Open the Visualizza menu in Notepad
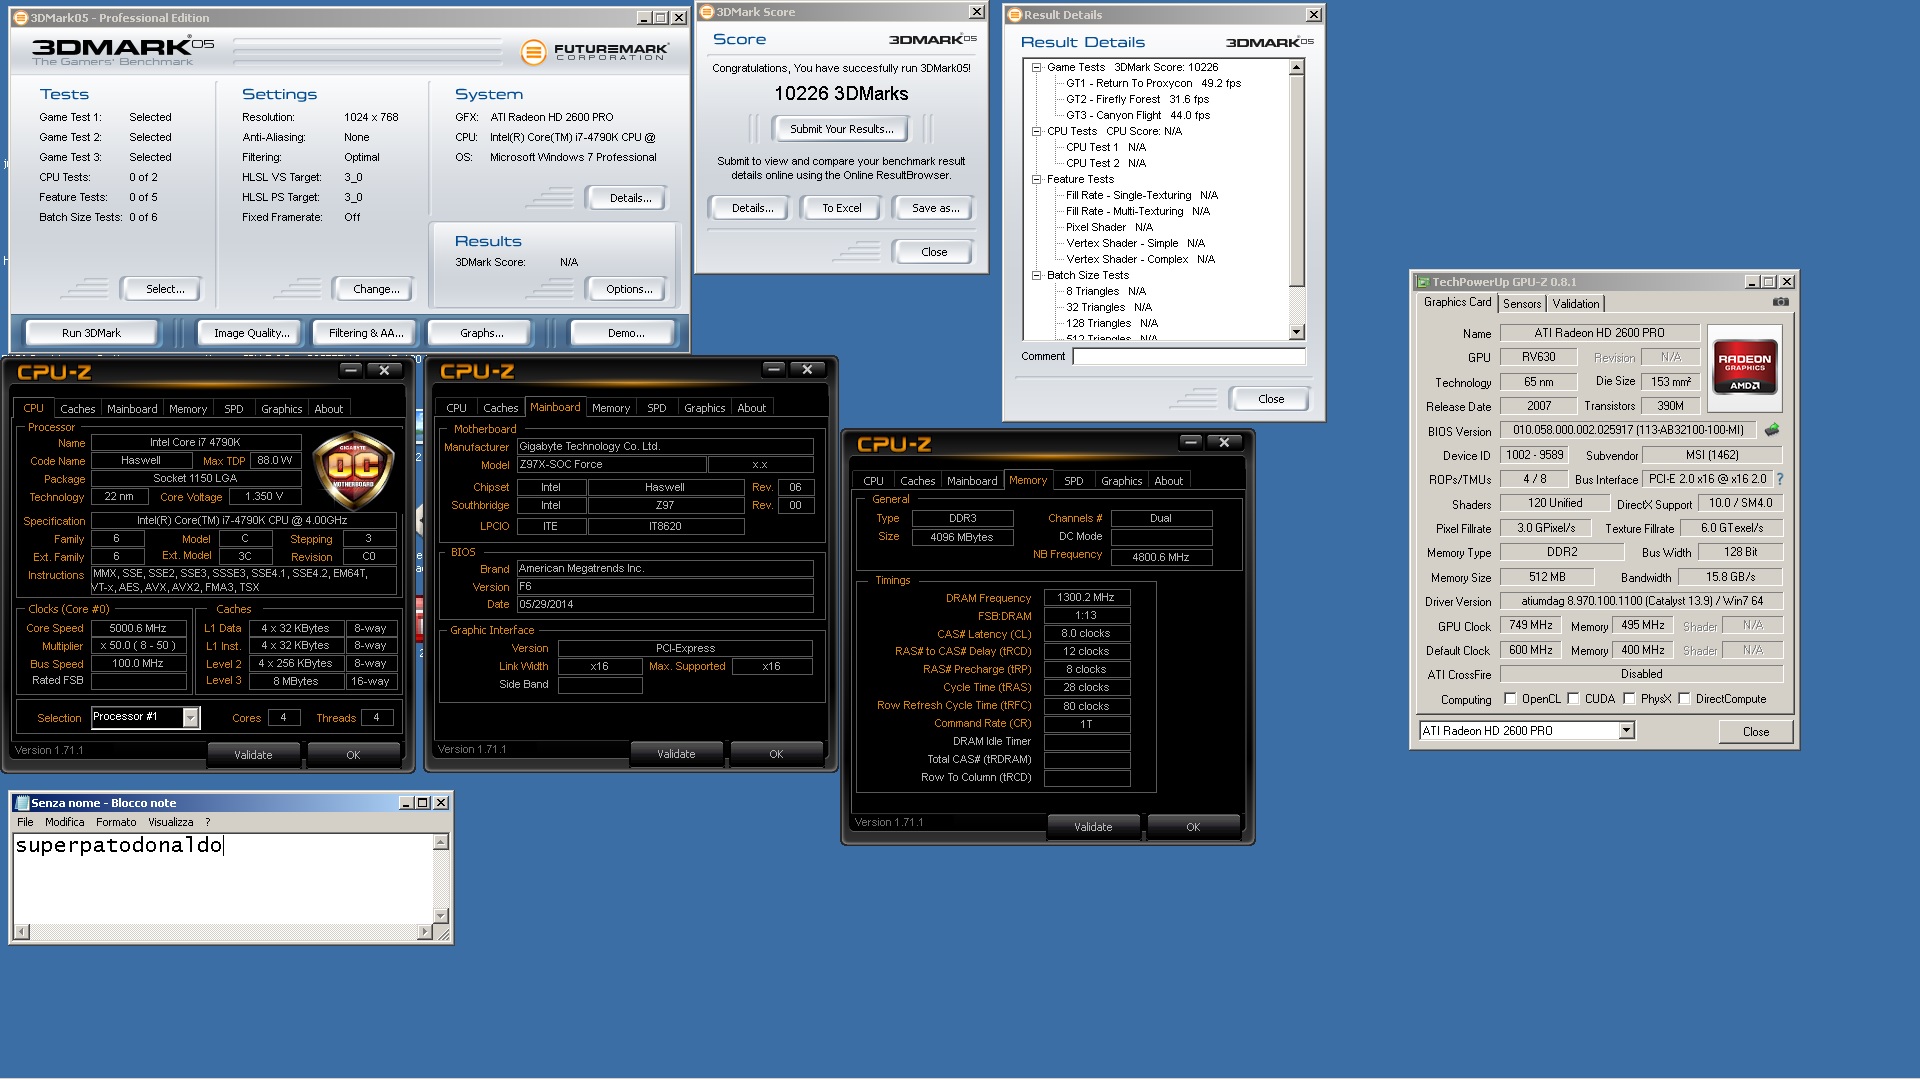This screenshot has width=1920, height=1080. (171, 822)
